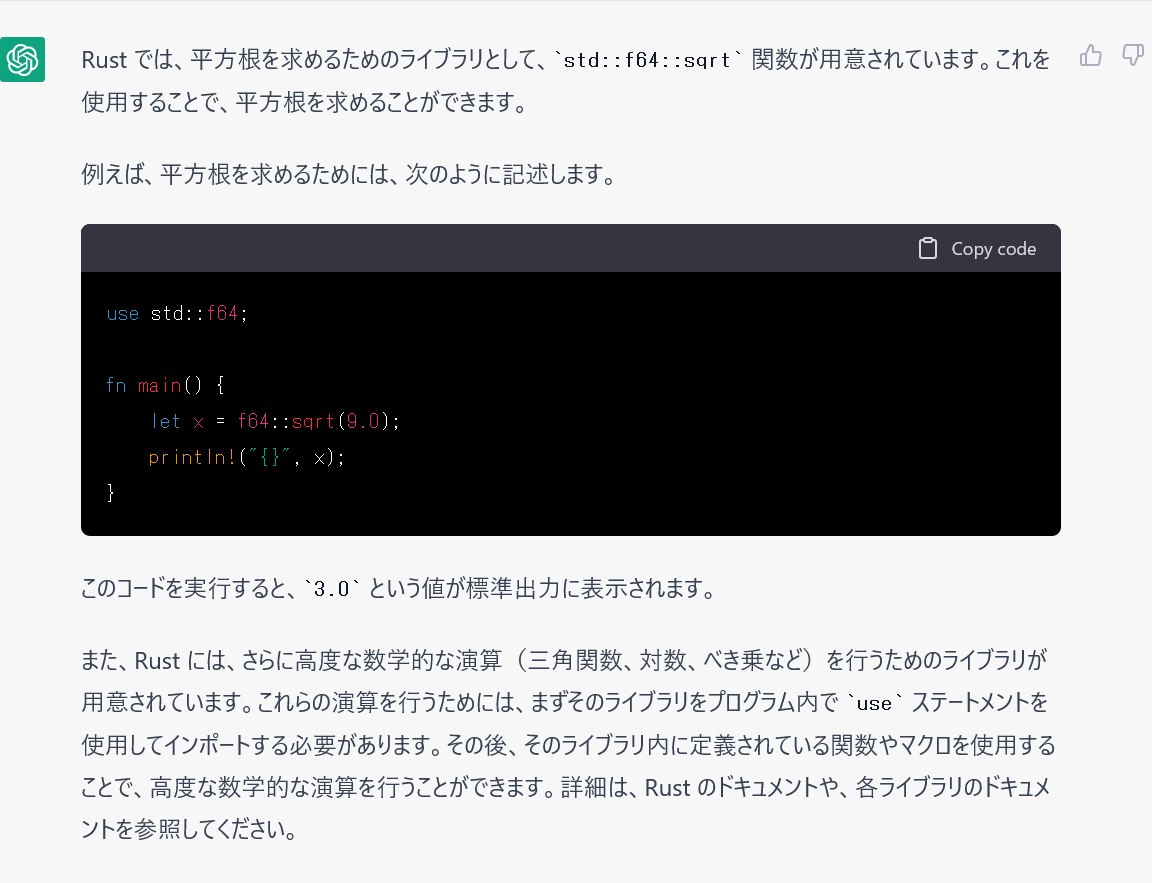Click the text ントを参照してください。
1152x883 pixels.
click(x=190, y=829)
